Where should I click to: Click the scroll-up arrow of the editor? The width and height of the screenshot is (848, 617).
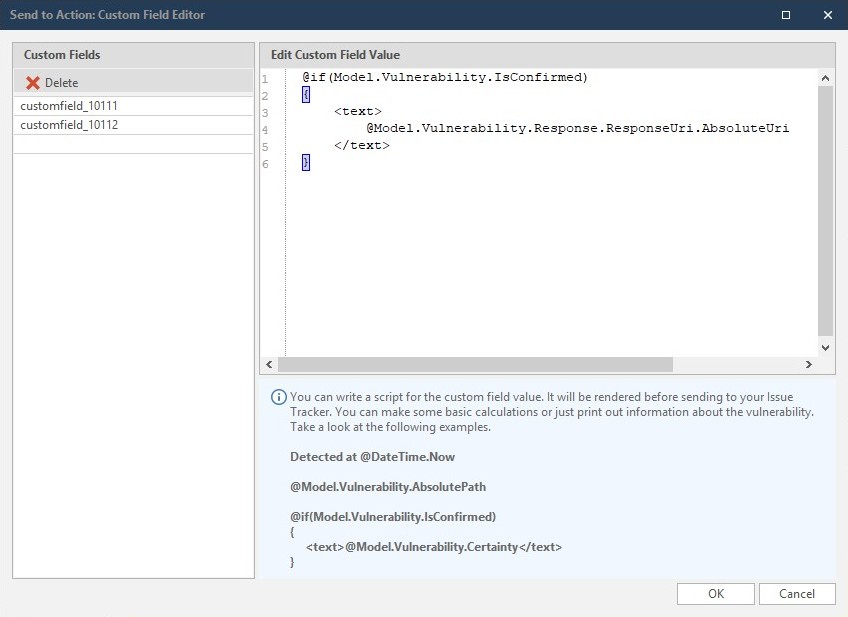pos(825,77)
